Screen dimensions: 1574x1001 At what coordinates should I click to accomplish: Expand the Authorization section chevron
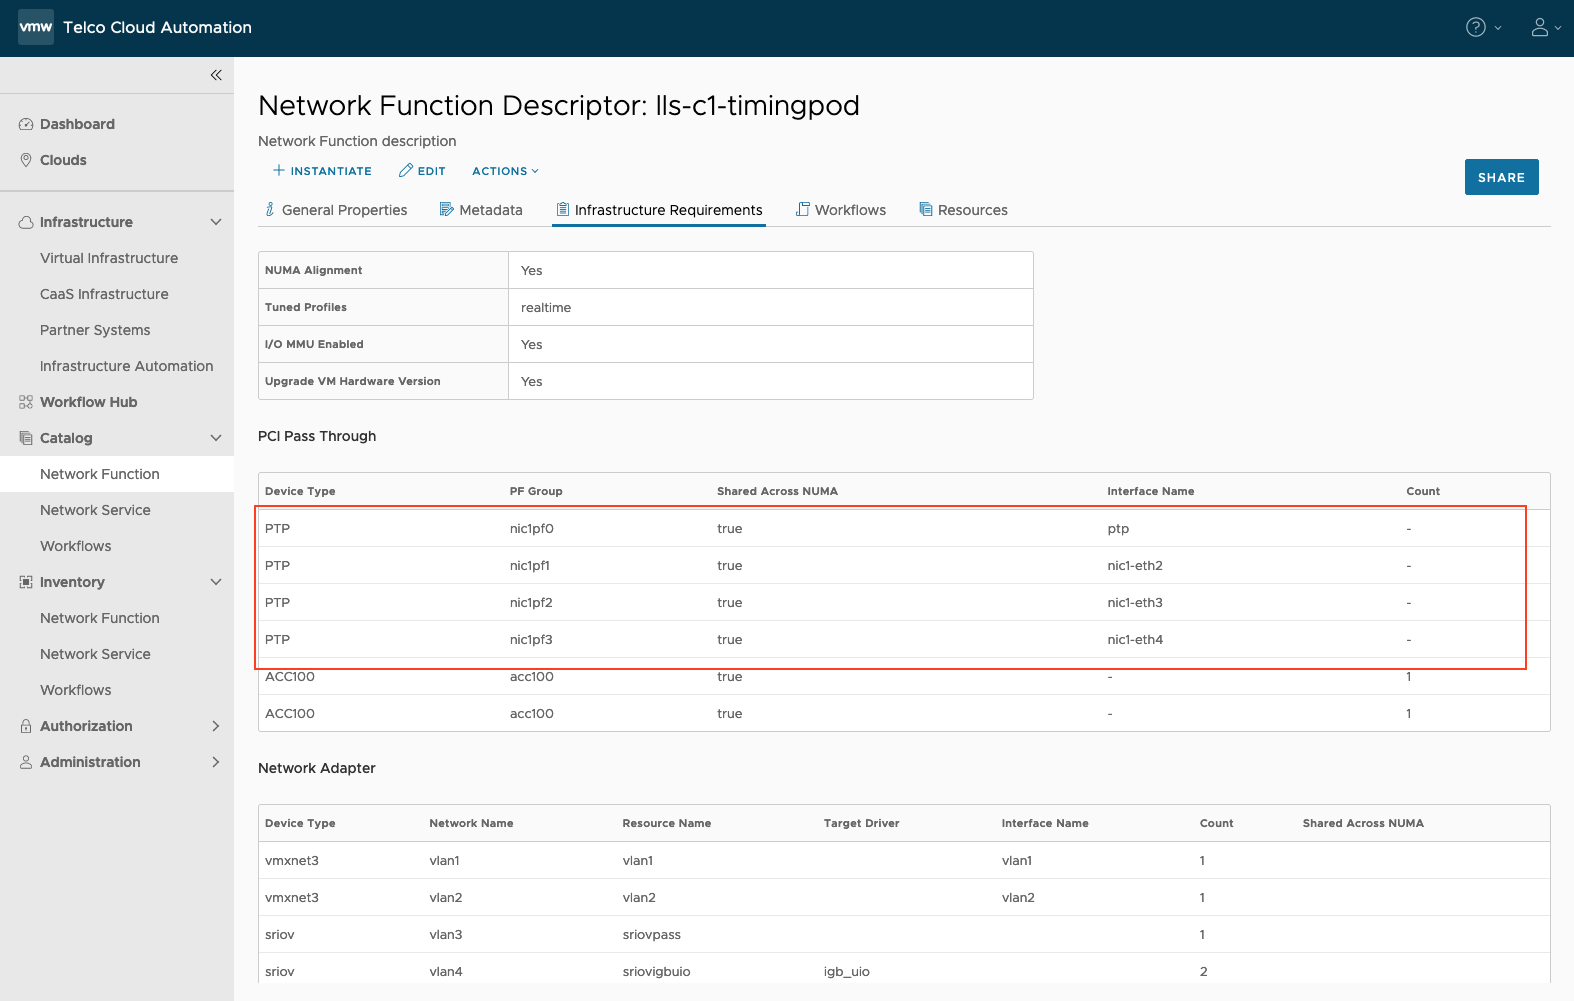216,726
